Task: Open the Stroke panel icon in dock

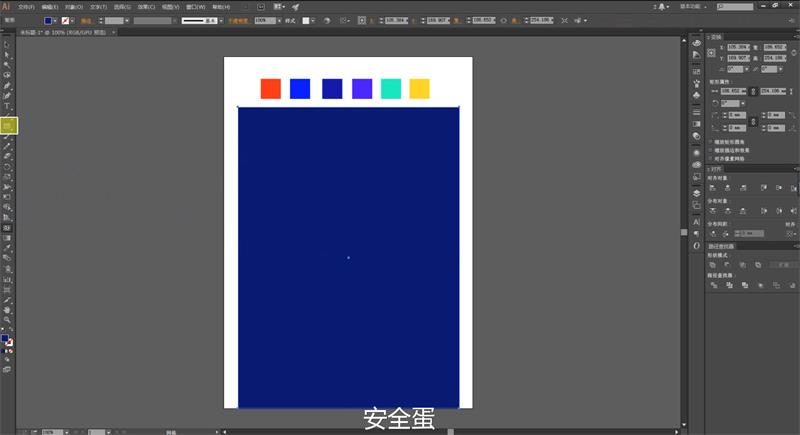Action: tap(696, 112)
